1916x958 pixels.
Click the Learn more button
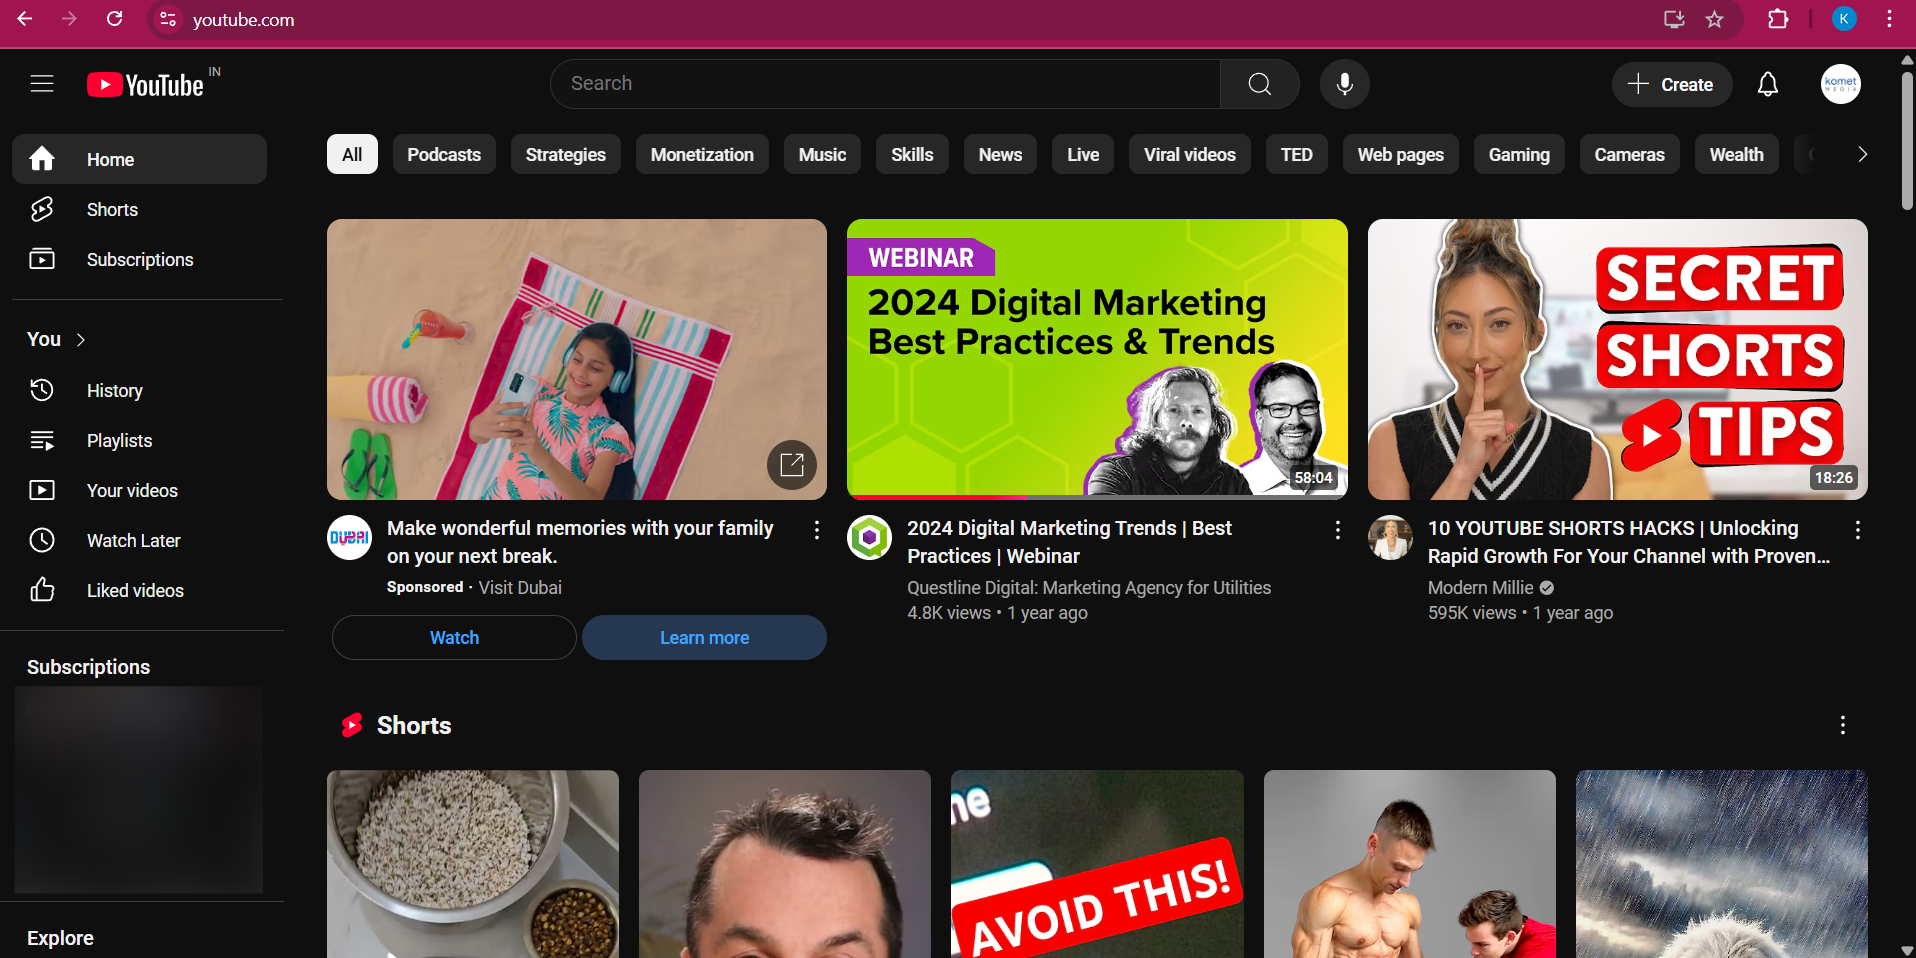tap(704, 637)
